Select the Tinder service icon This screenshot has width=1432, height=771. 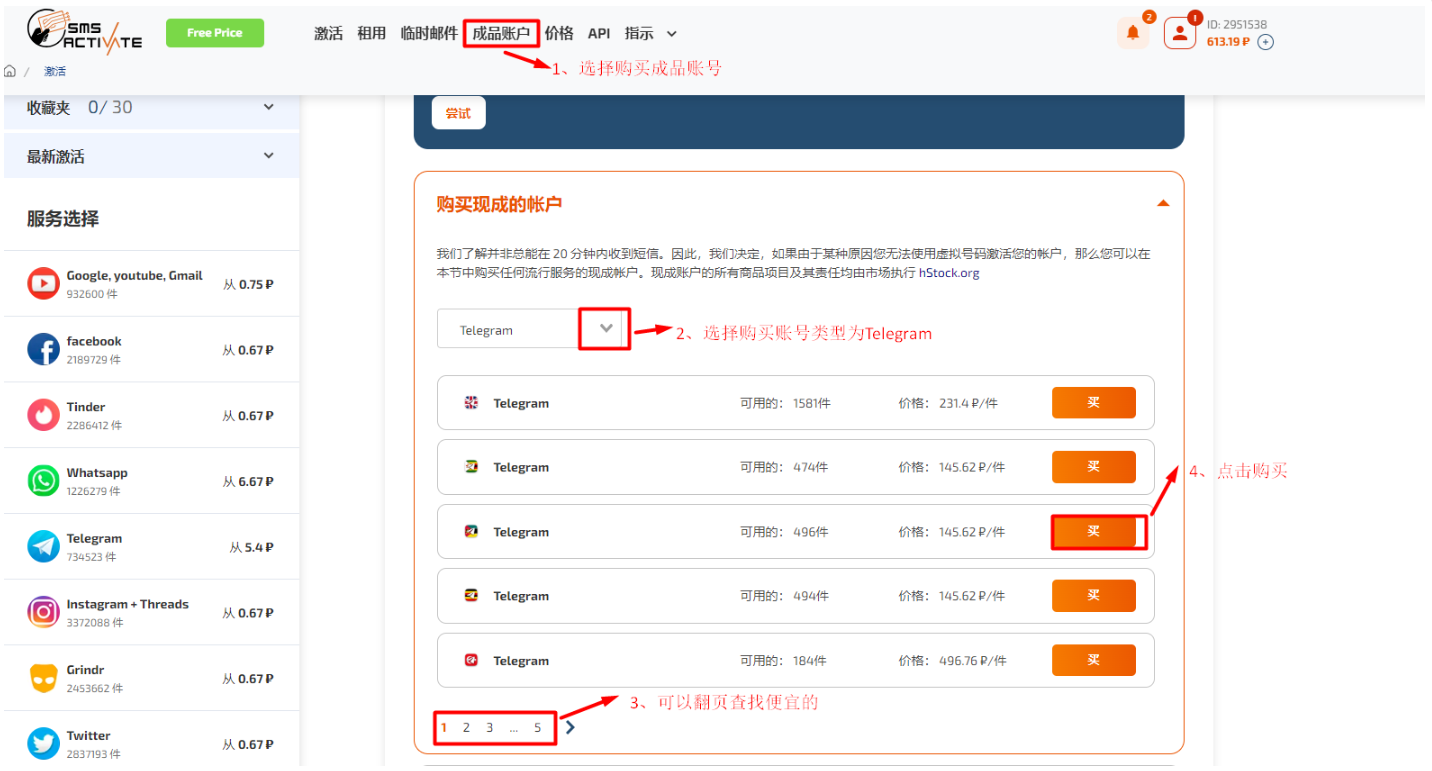pyautogui.click(x=43, y=415)
